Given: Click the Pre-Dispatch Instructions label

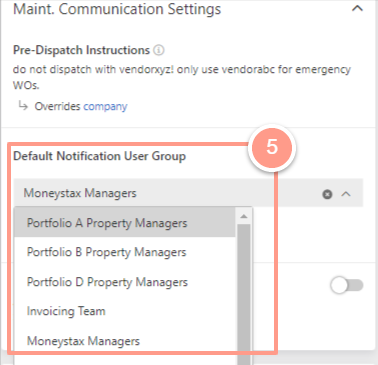Looking at the screenshot, I should [81, 50].
